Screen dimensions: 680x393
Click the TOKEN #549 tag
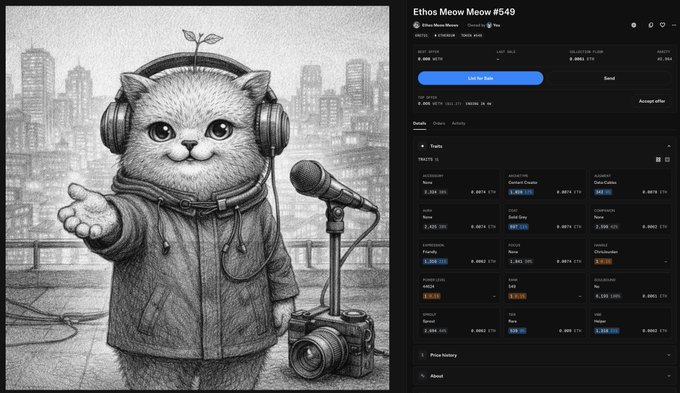pos(471,36)
